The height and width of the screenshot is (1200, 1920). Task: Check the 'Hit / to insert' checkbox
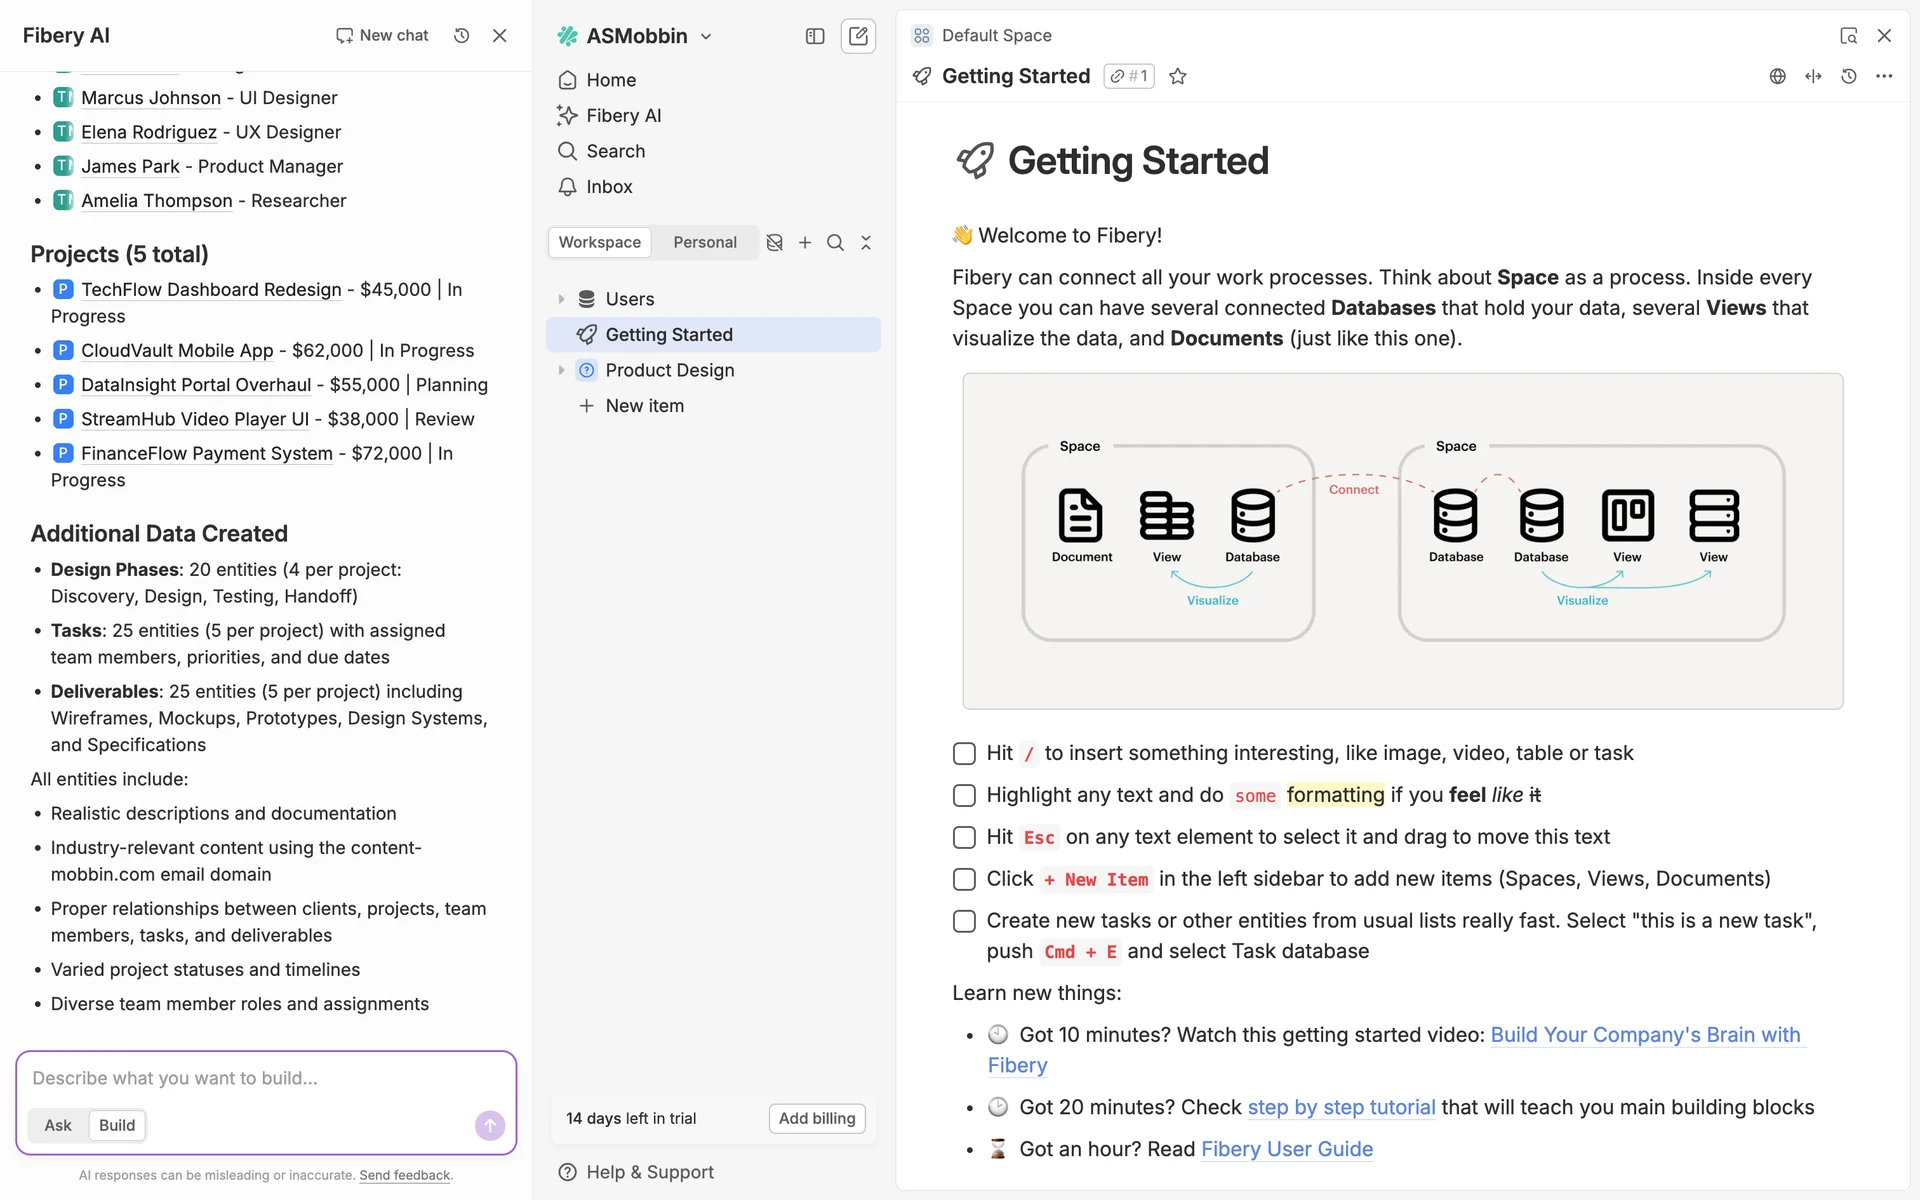pyautogui.click(x=964, y=754)
